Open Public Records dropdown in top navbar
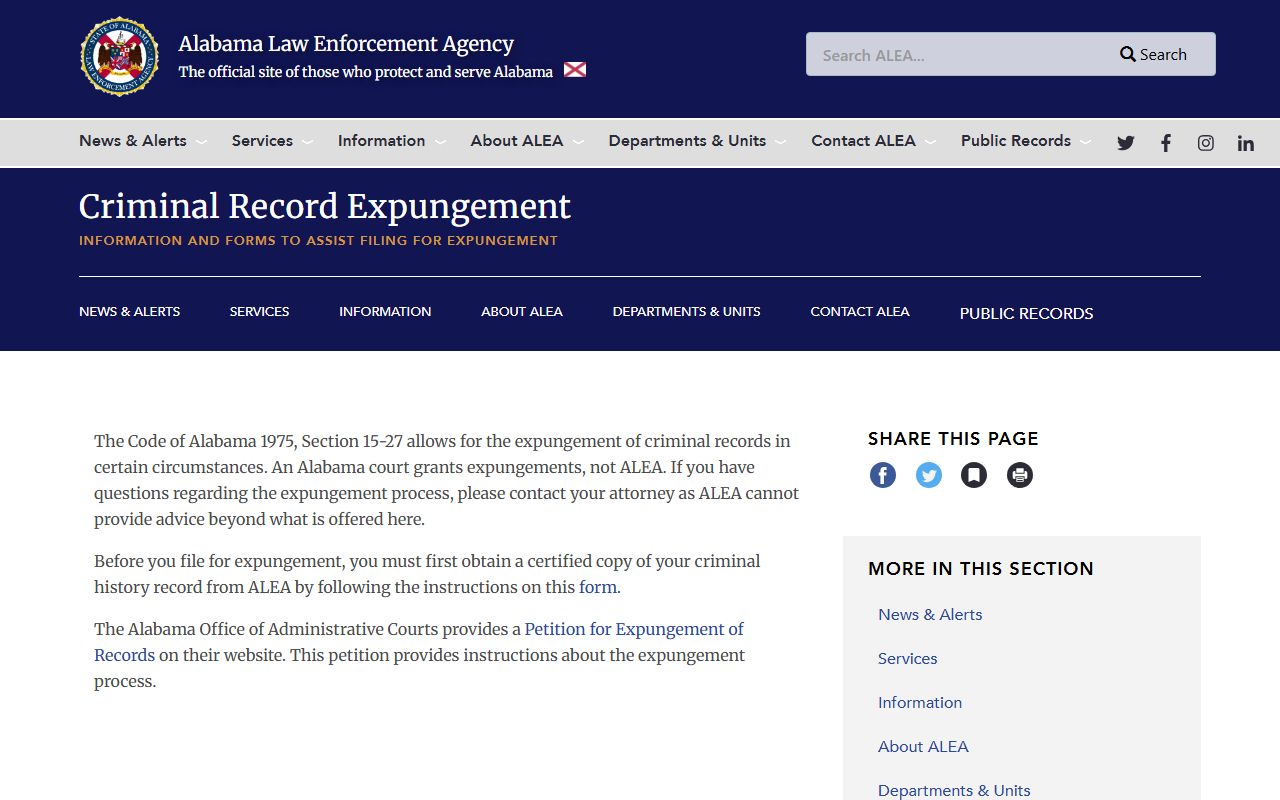 pyautogui.click(x=1026, y=141)
